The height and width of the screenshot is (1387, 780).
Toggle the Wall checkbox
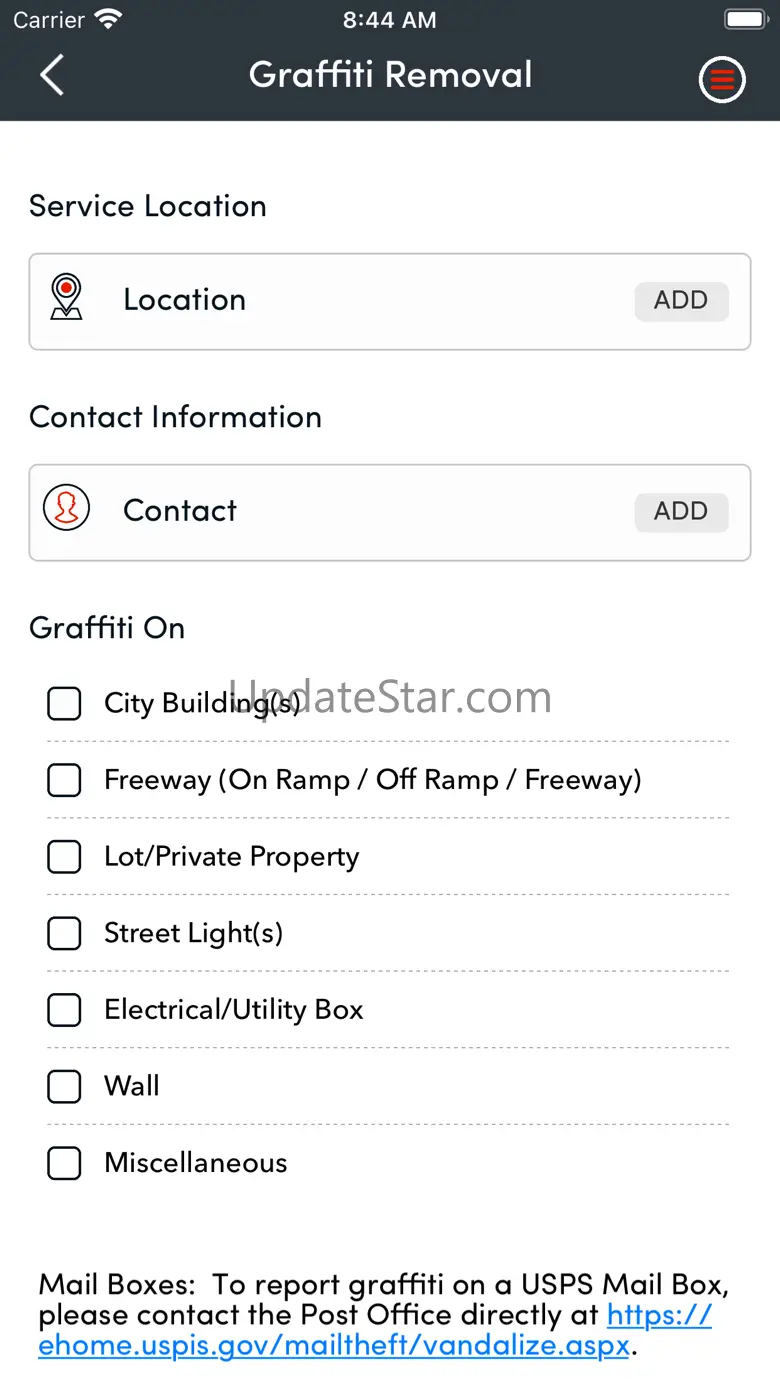pos(64,1086)
